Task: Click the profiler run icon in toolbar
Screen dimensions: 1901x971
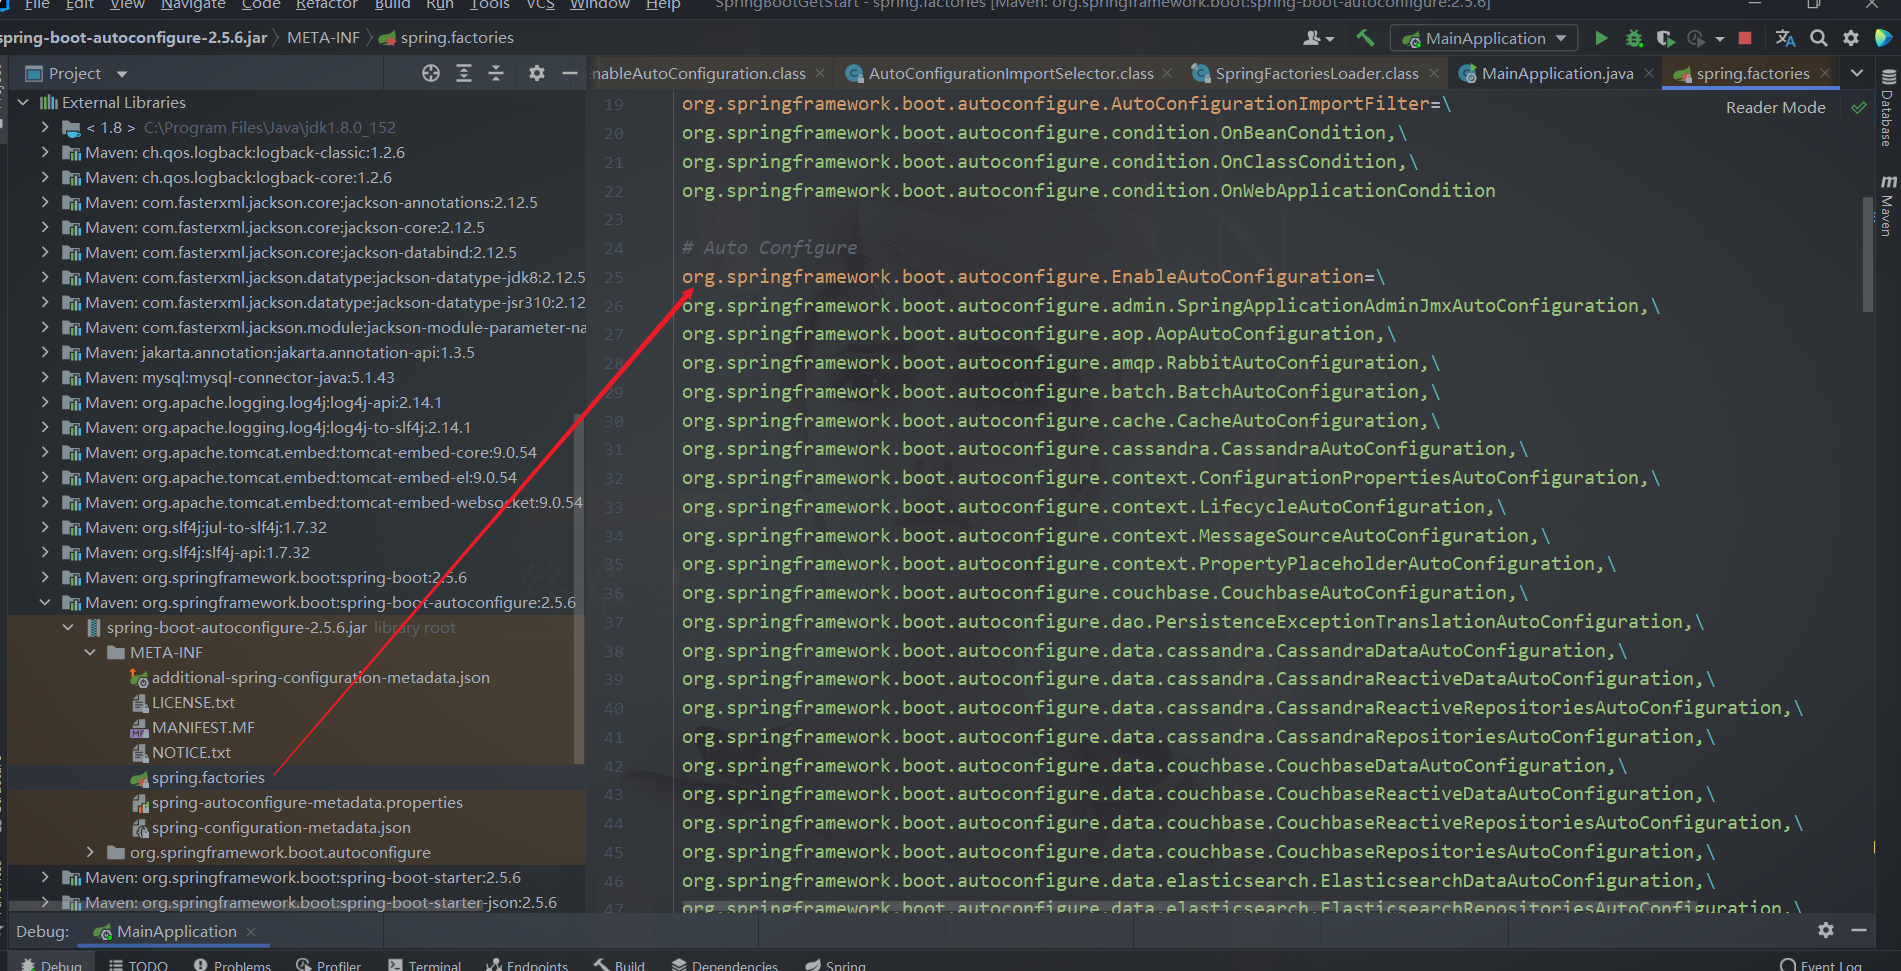Action: [x=1696, y=38]
